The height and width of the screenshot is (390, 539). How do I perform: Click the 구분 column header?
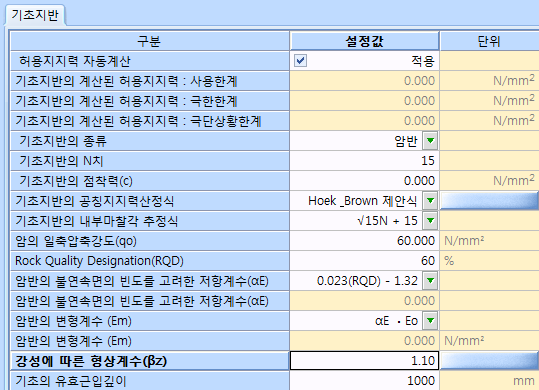pyautogui.click(x=150, y=41)
